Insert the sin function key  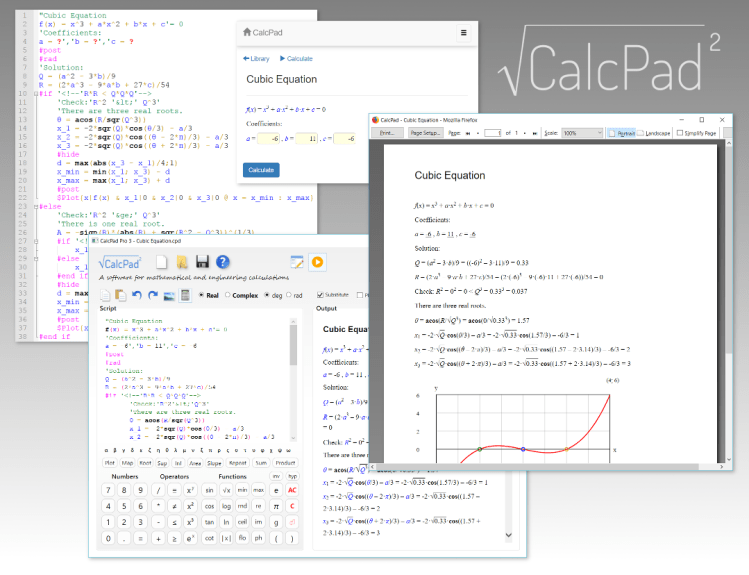[x=210, y=490]
